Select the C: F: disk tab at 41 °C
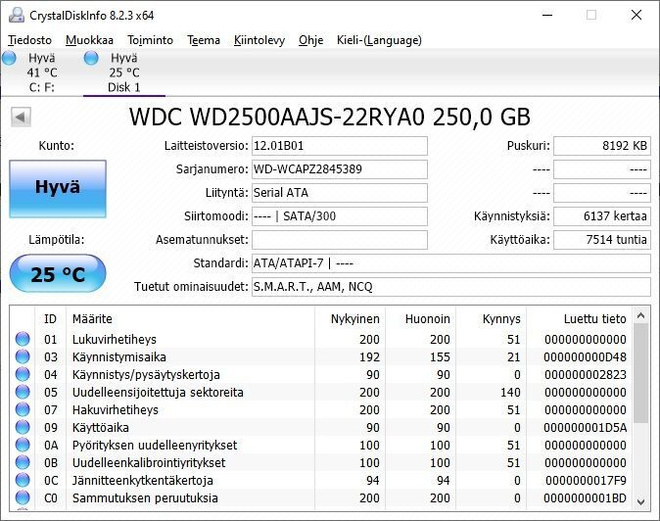The image size is (660, 521). [42, 72]
